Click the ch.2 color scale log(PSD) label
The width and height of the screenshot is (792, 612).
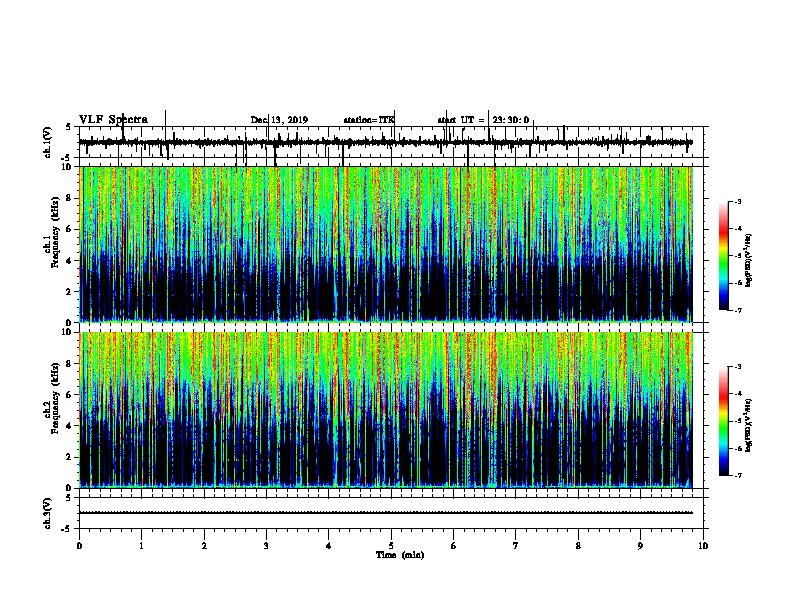click(x=749, y=425)
